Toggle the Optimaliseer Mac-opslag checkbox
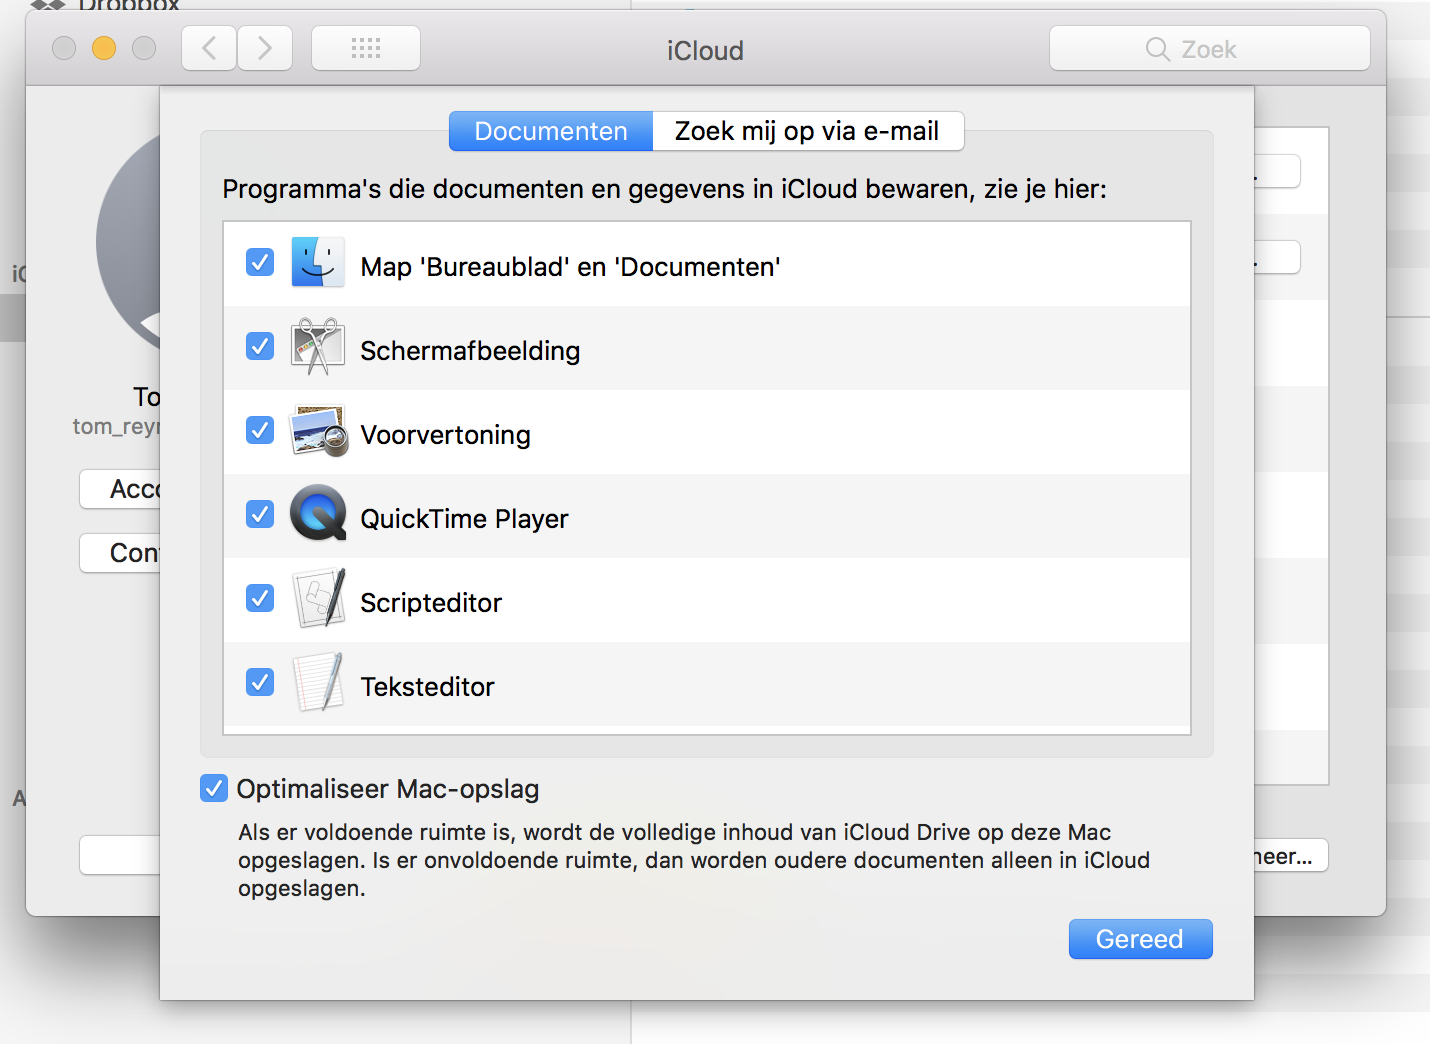This screenshot has height=1044, width=1430. (214, 788)
